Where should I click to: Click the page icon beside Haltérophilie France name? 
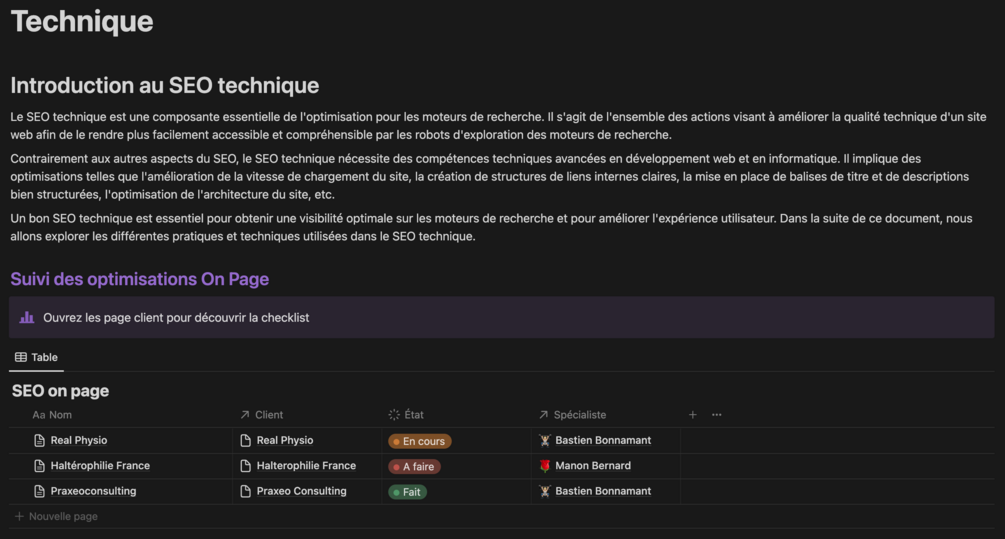40,466
